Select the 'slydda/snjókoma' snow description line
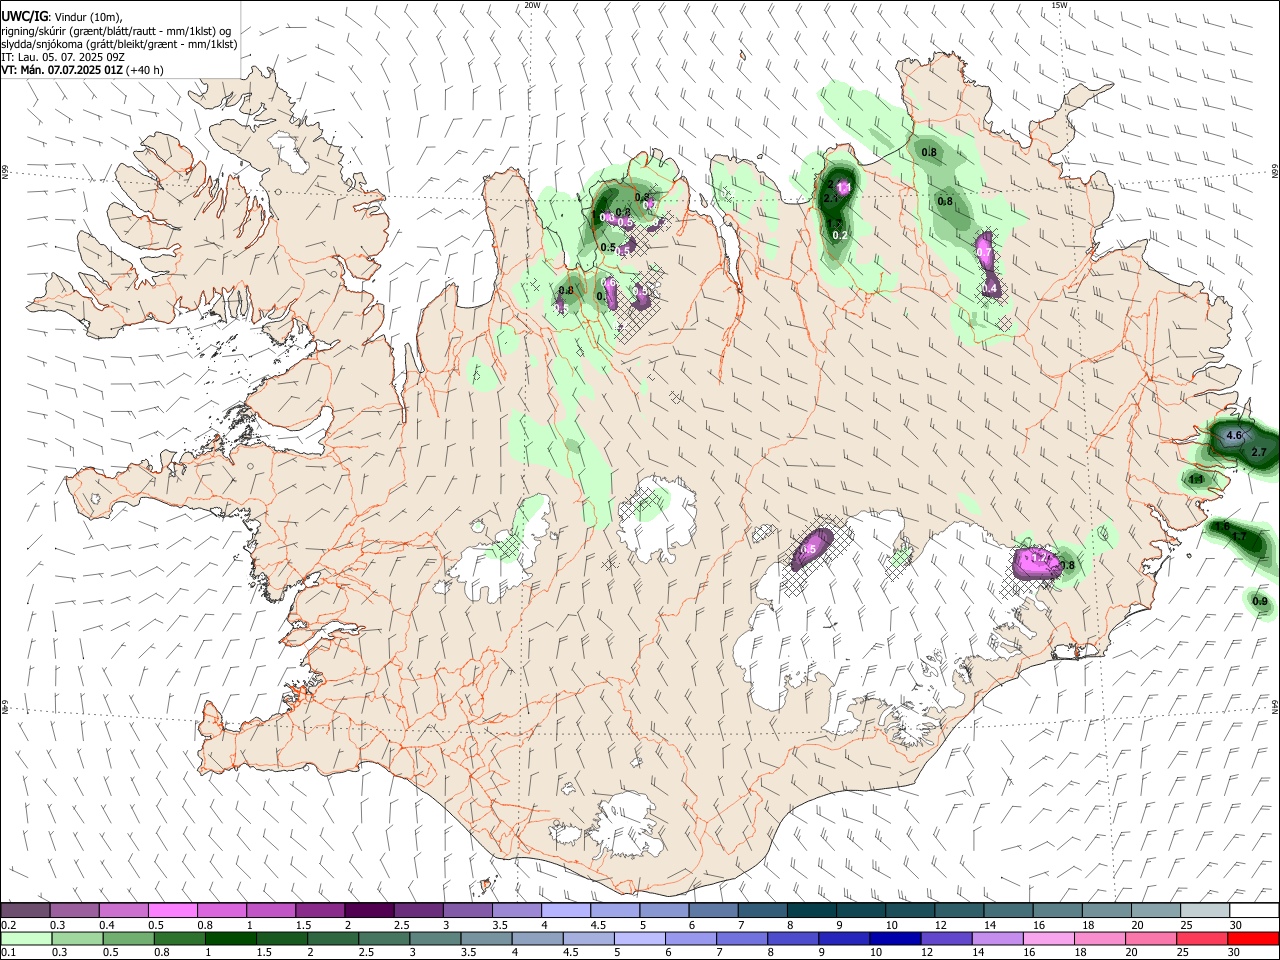Image resolution: width=1280 pixels, height=960 pixels. point(119,44)
